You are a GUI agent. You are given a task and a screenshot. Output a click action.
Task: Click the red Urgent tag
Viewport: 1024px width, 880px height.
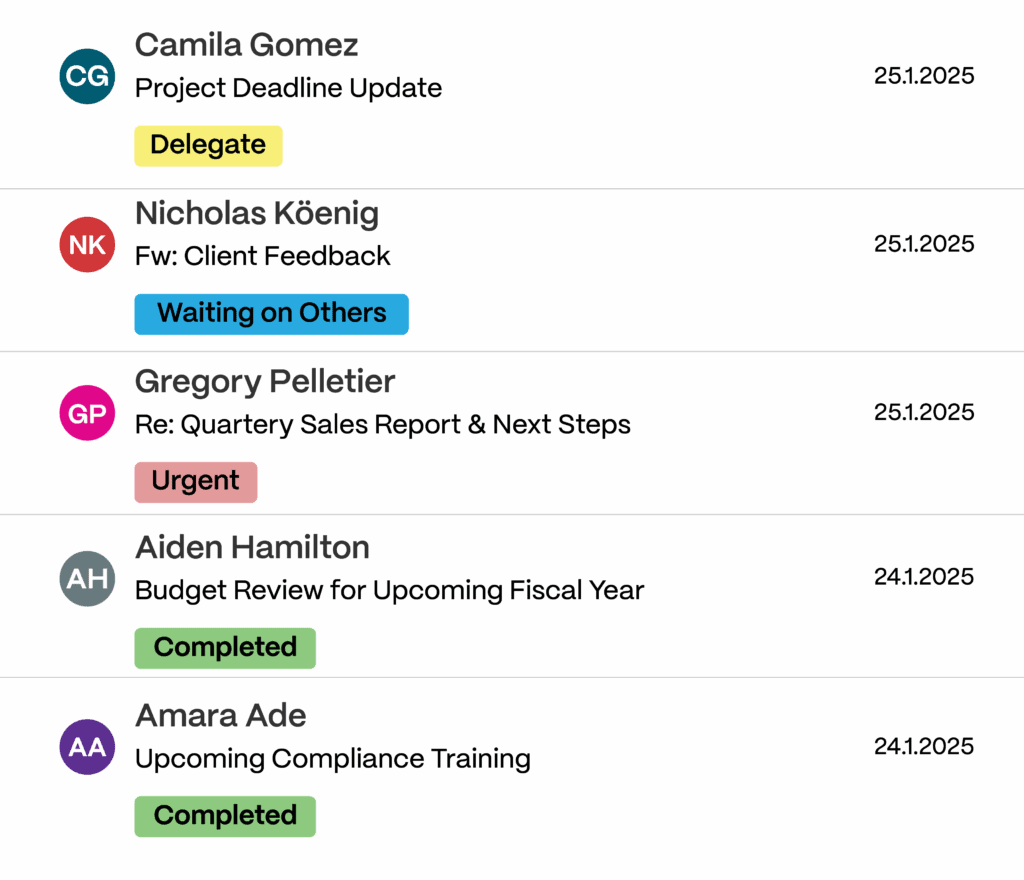pos(195,481)
